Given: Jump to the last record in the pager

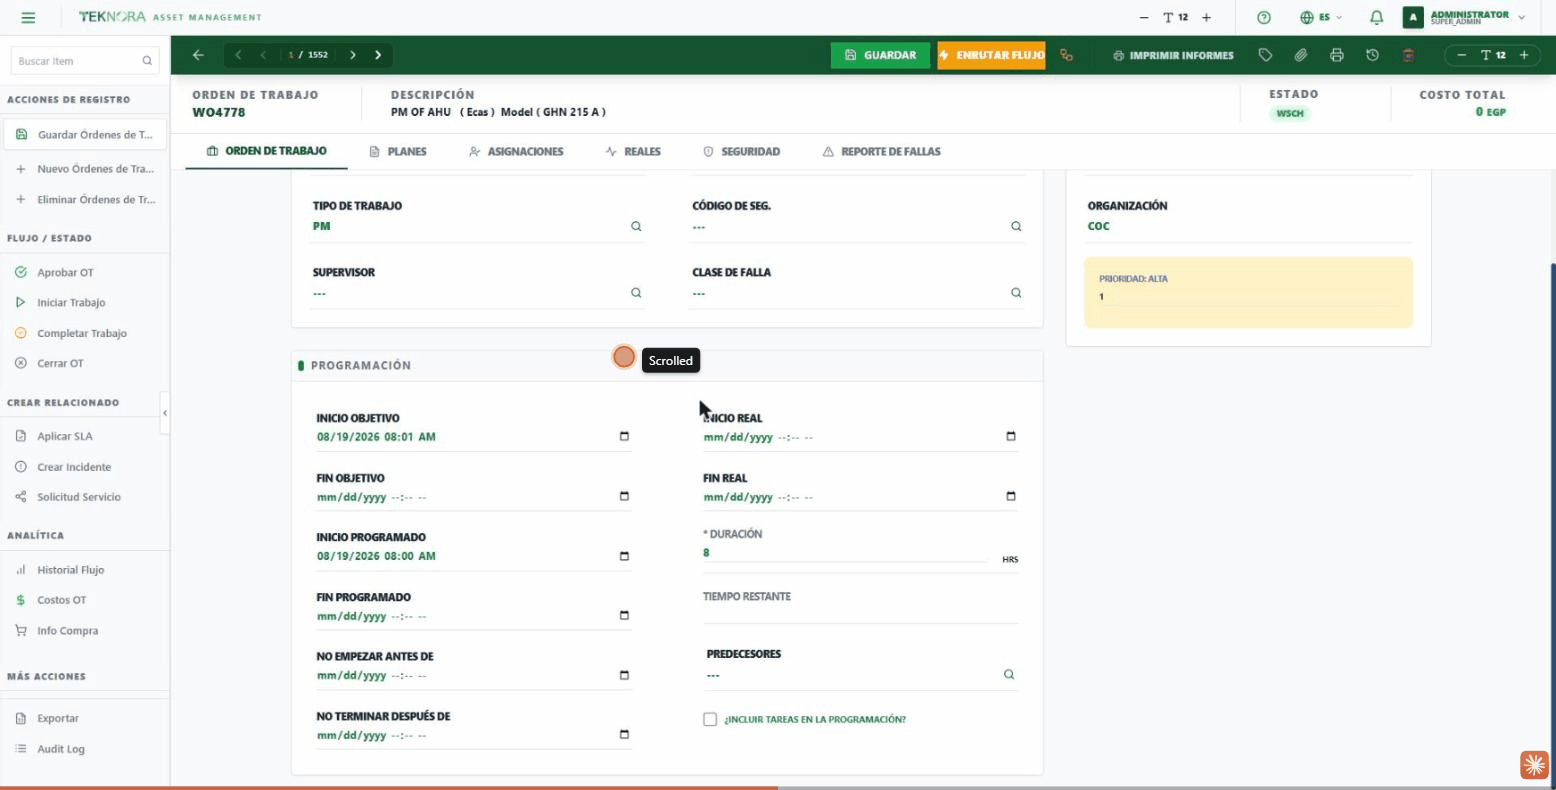Looking at the screenshot, I should point(378,55).
